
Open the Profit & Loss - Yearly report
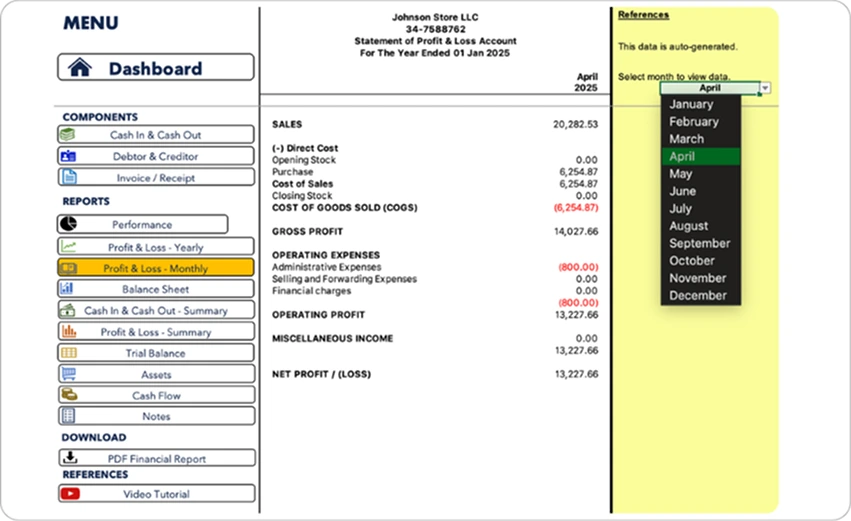[155, 247]
